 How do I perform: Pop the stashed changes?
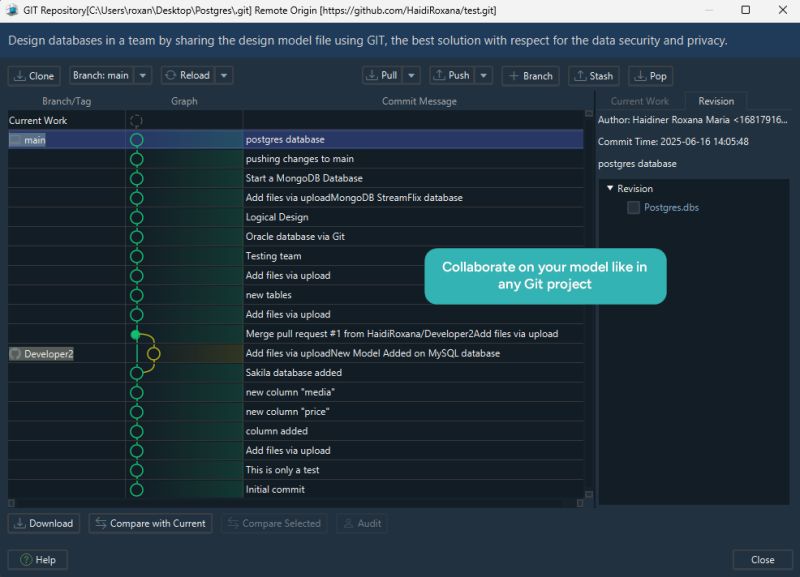click(x=651, y=75)
